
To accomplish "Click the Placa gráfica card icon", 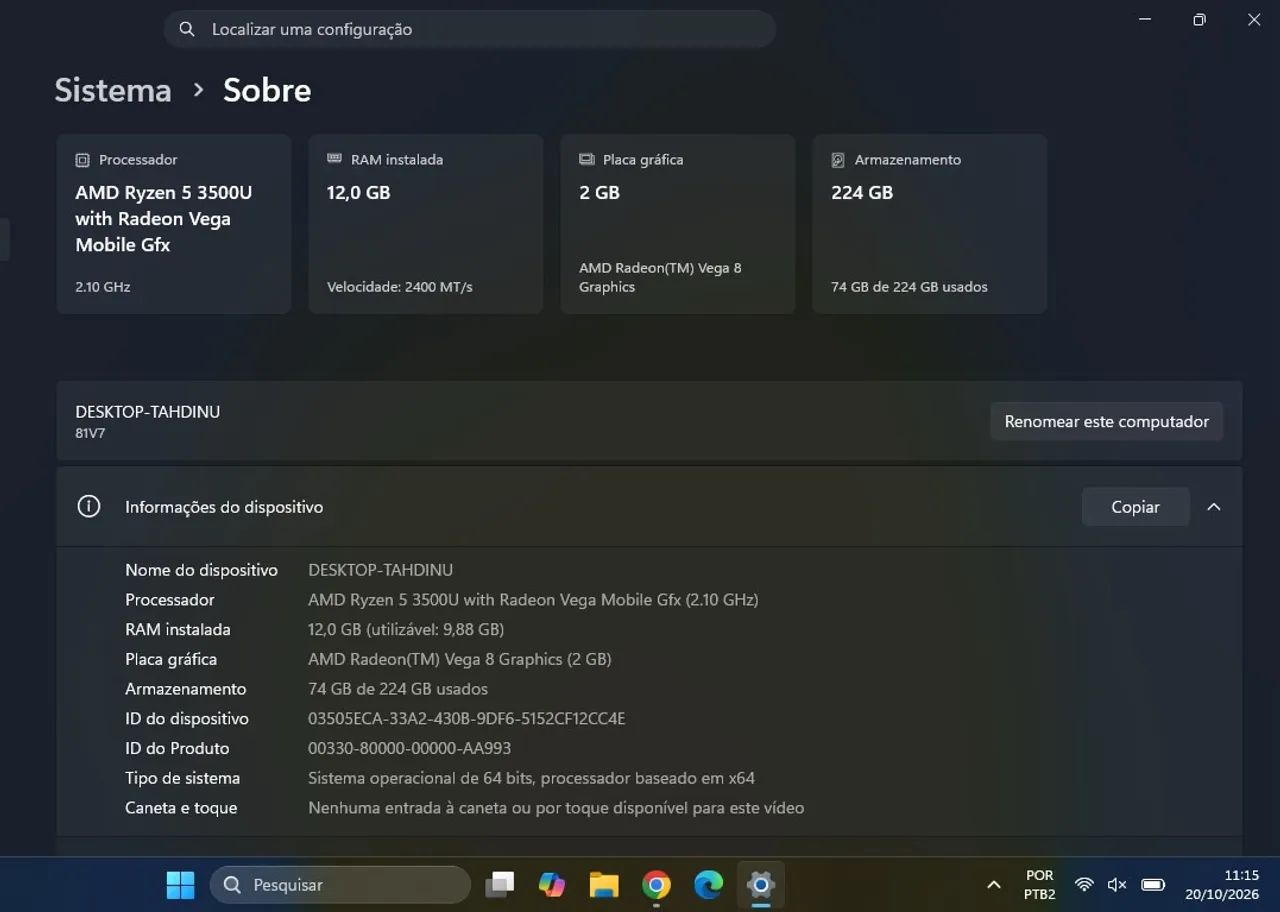I will (587, 160).
